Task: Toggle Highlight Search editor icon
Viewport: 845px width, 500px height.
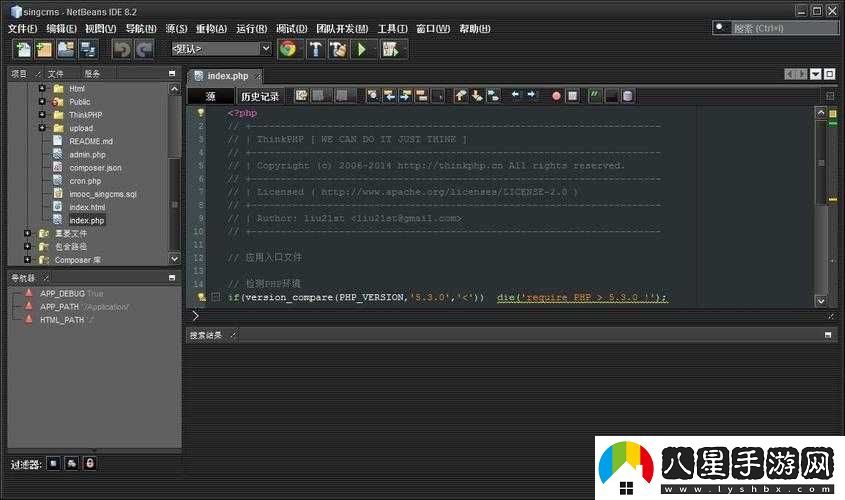Action: click(x=422, y=96)
